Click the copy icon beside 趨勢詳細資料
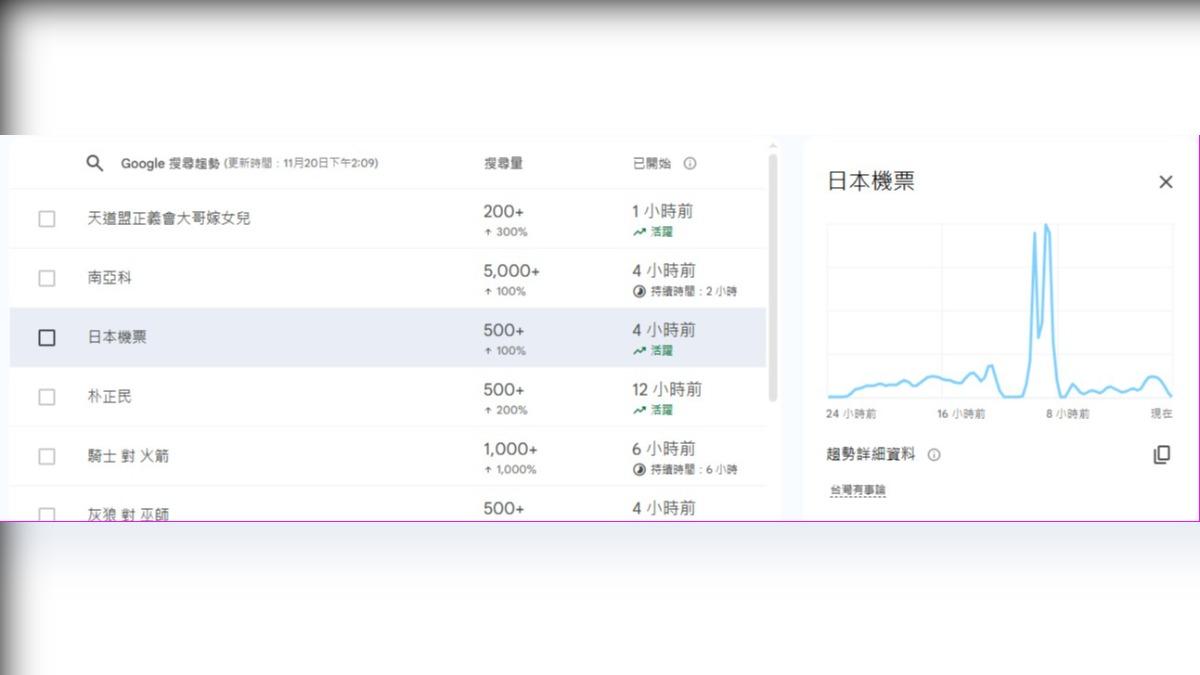The height and width of the screenshot is (675, 1200). pos(1161,455)
